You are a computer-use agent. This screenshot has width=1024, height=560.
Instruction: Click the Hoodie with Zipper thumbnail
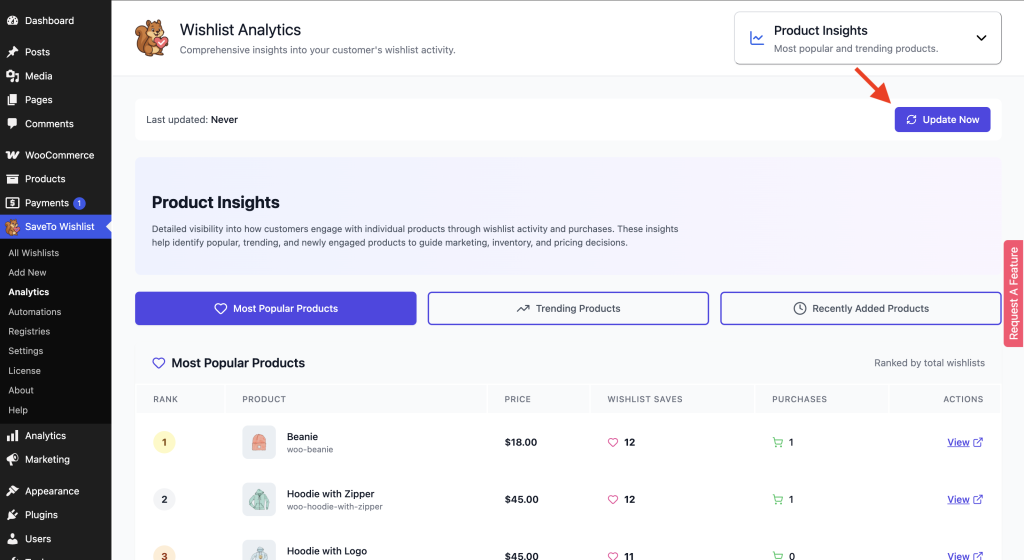[x=259, y=500]
